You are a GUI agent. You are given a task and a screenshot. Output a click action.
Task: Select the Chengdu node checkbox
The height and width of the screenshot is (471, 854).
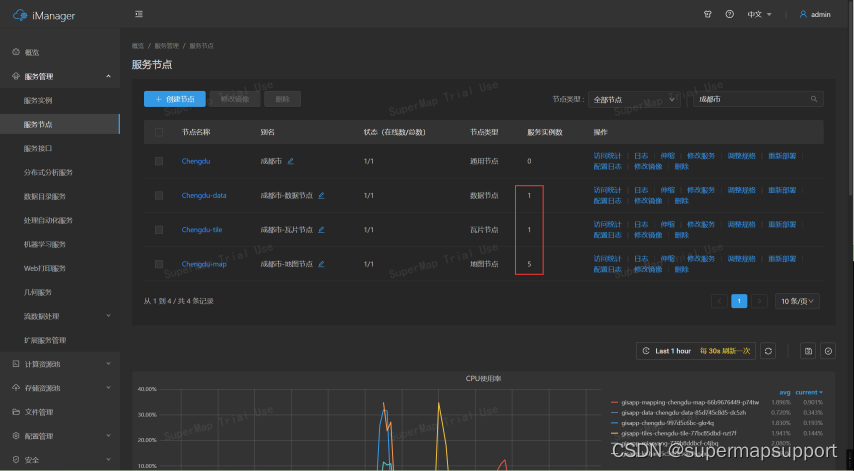pos(159,161)
